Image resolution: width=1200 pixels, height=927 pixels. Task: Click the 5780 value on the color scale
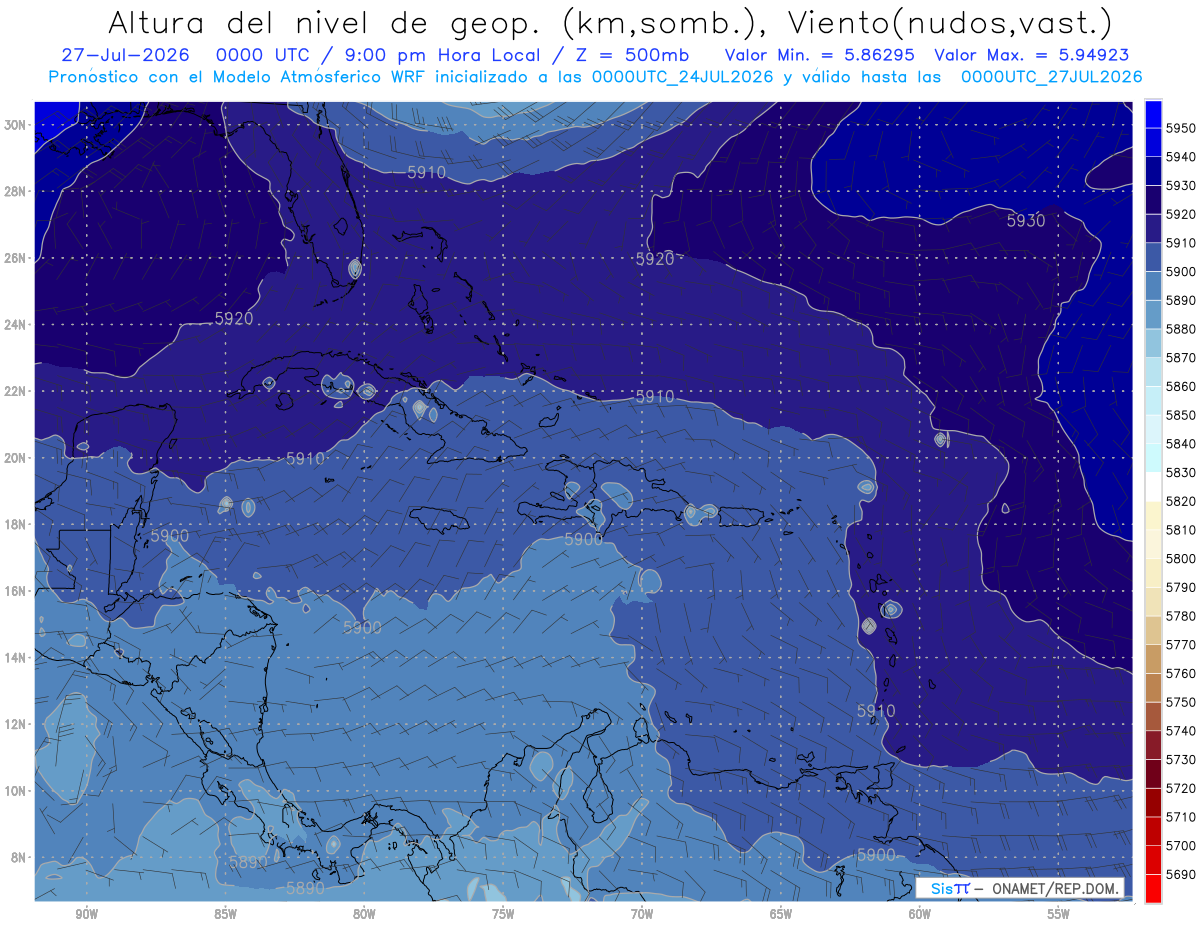(1180, 616)
